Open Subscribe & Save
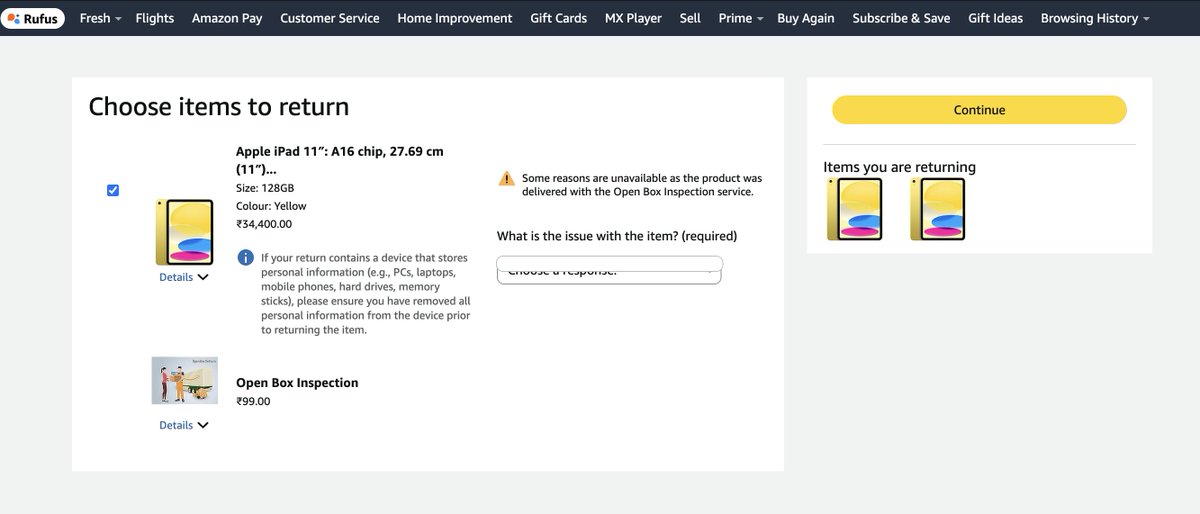The width and height of the screenshot is (1200, 514). (x=901, y=18)
